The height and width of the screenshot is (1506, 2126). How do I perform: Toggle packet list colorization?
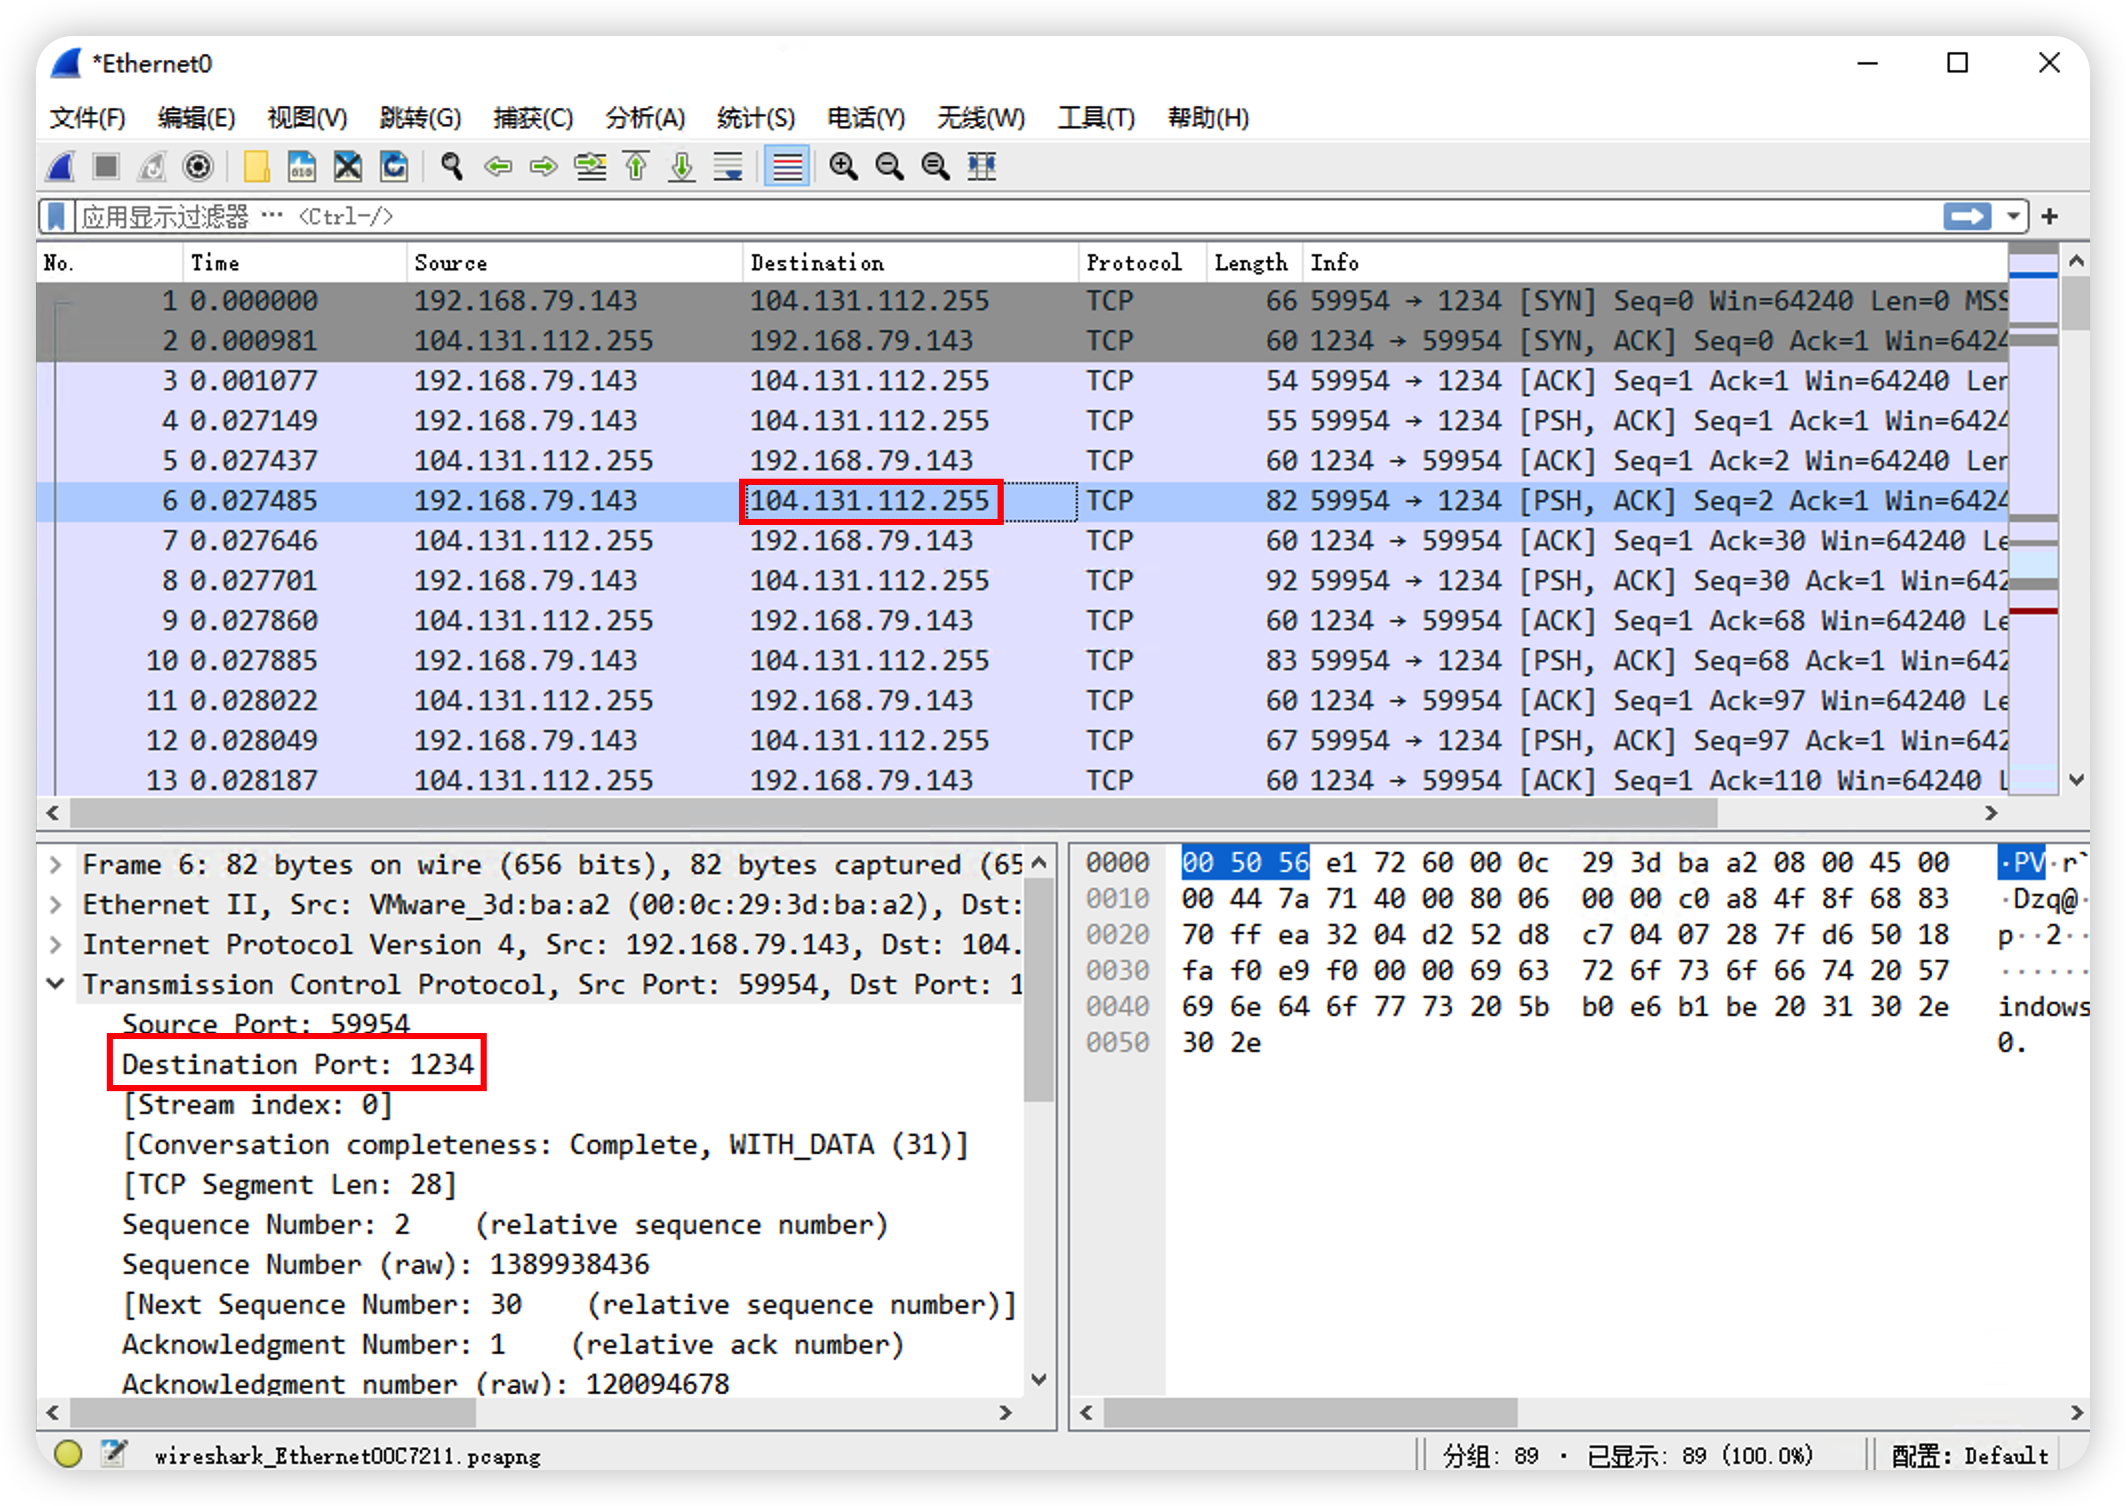pos(787,166)
